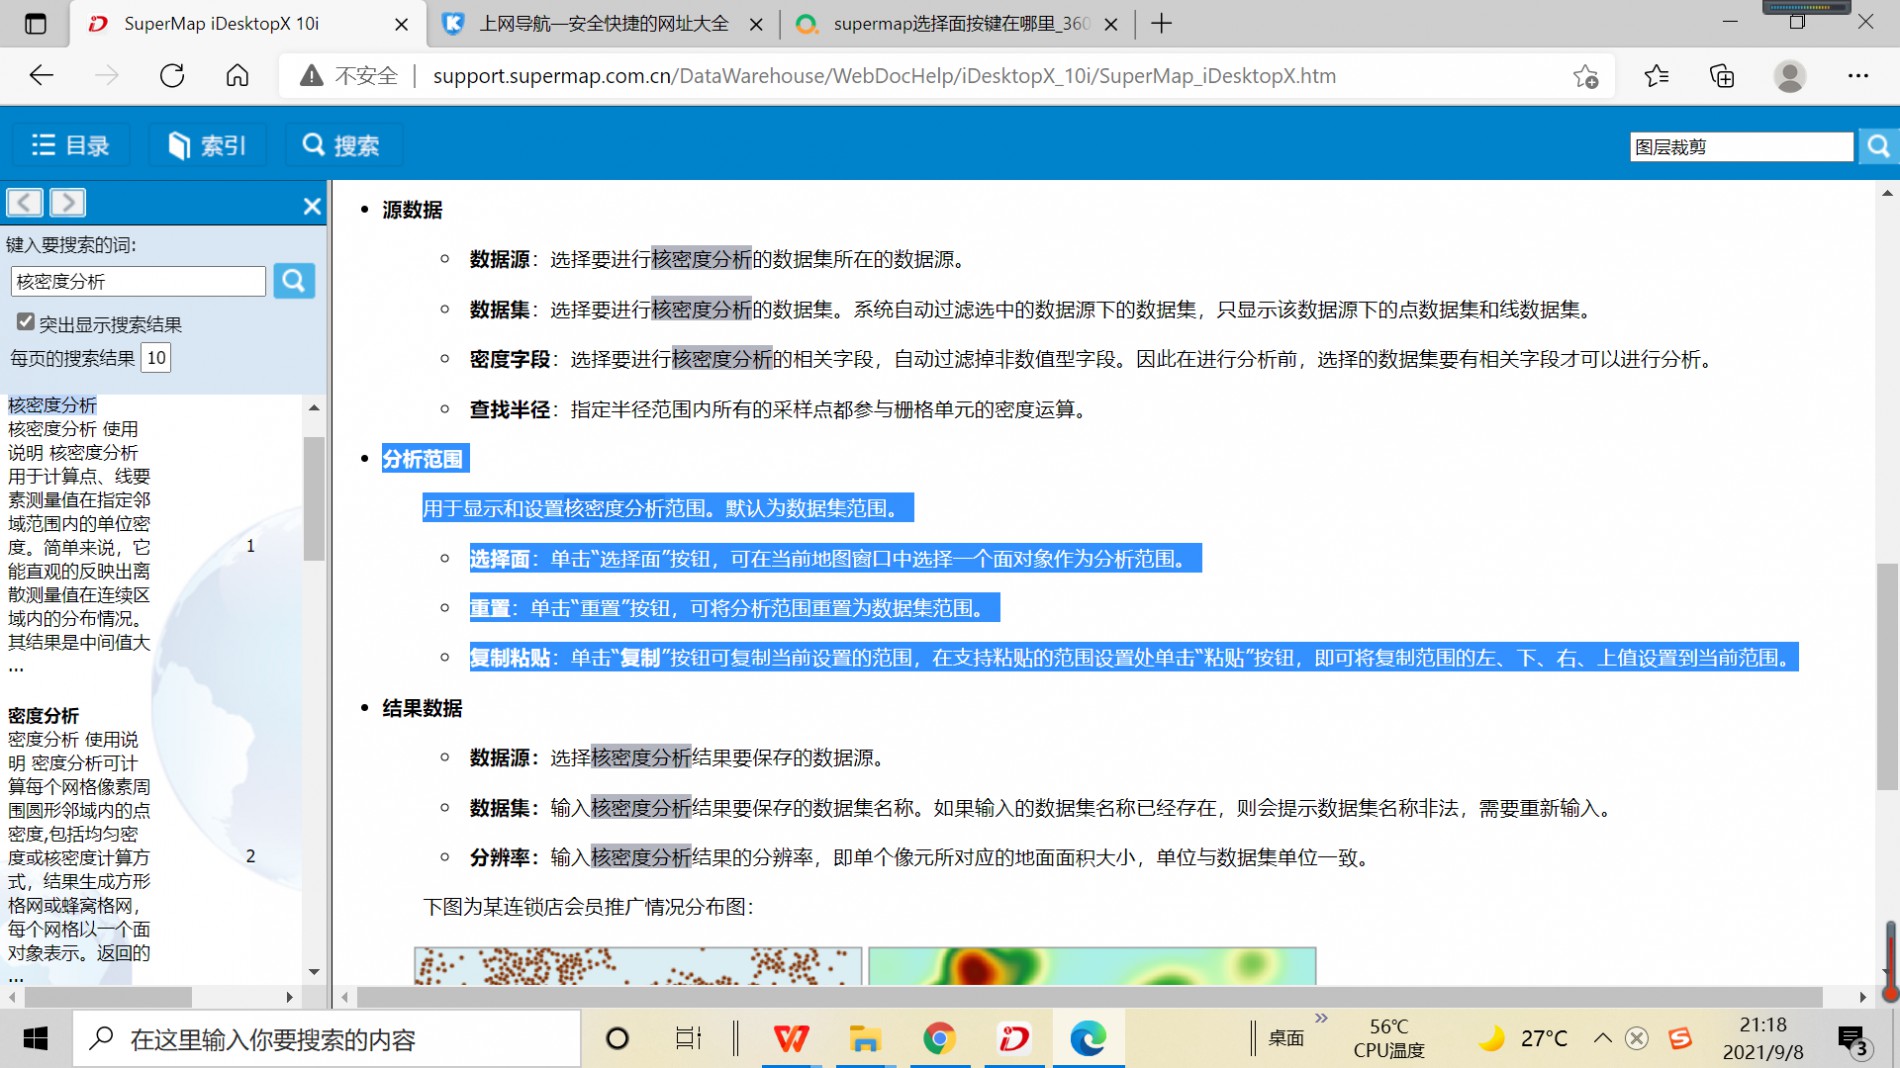Image resolution: width=1900 pixels, height=1068 pixels.
Task: Launch WPS Office from taskbar
Action: [x=791, y=1039]
